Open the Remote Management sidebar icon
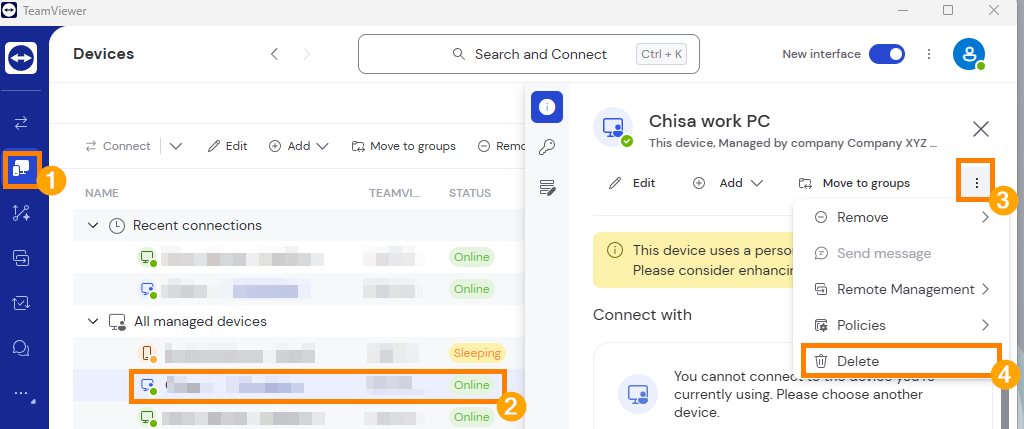Viewport: 1024px width, 429px height. click(x=21, y=258)
